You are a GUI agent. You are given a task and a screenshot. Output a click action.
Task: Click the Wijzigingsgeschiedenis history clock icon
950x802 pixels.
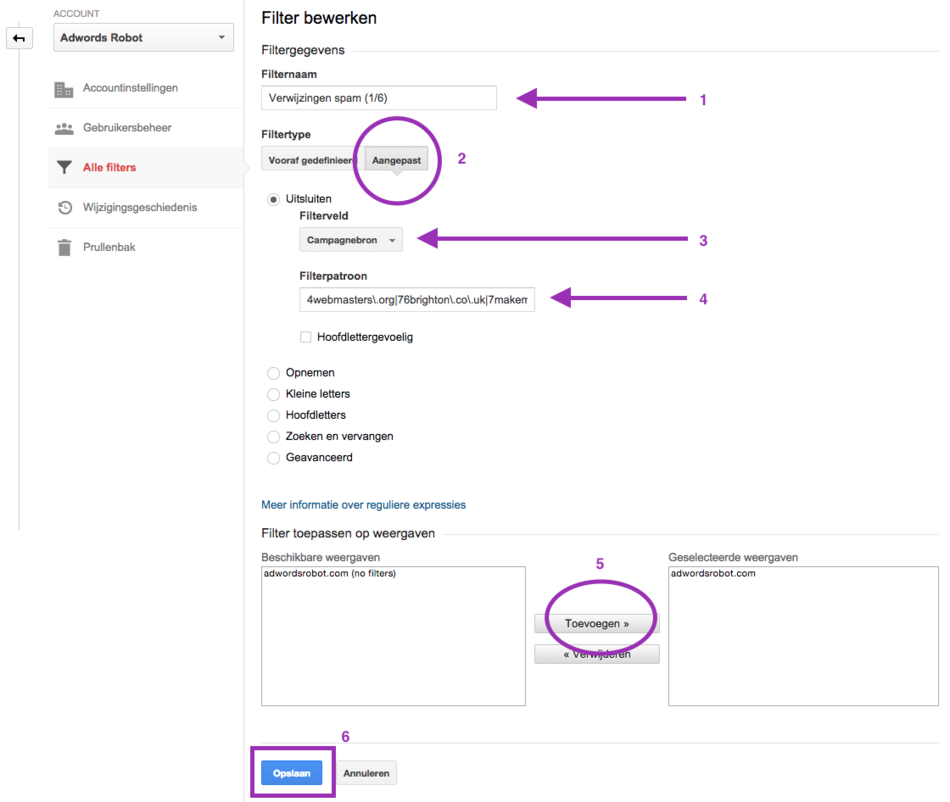(x=64, y=208)
